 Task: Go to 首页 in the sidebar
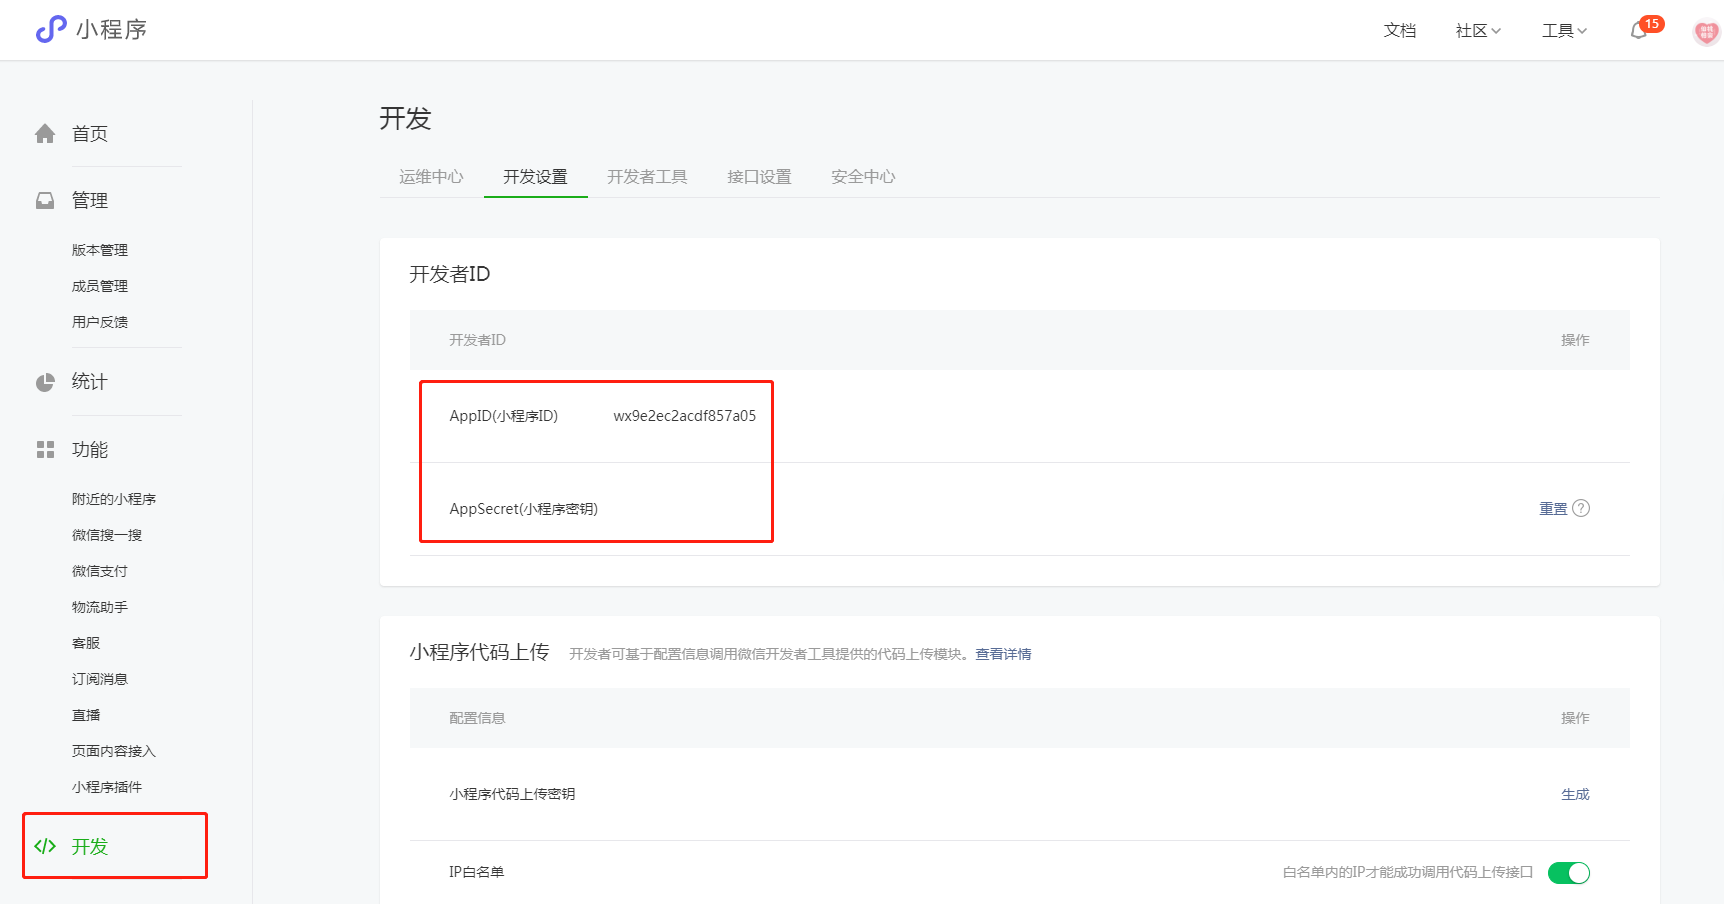(x=90, y=134)
